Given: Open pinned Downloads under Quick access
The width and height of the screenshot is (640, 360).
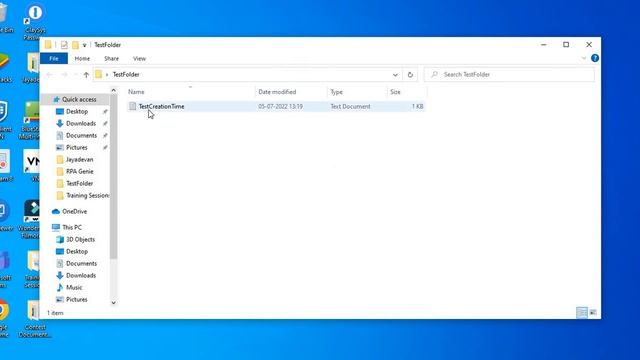Looking at the screenshot, I should 81,123.
